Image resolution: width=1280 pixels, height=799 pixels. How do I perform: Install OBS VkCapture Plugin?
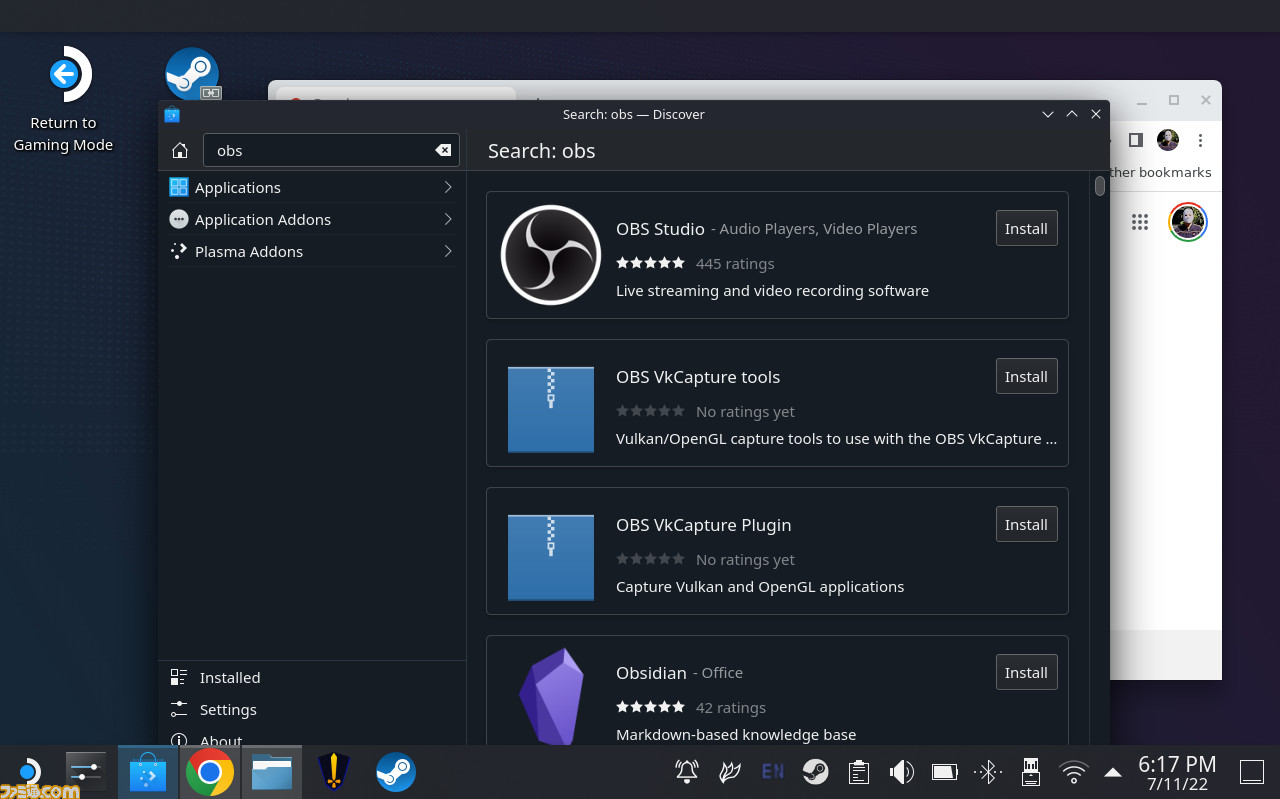[1026, 524]
